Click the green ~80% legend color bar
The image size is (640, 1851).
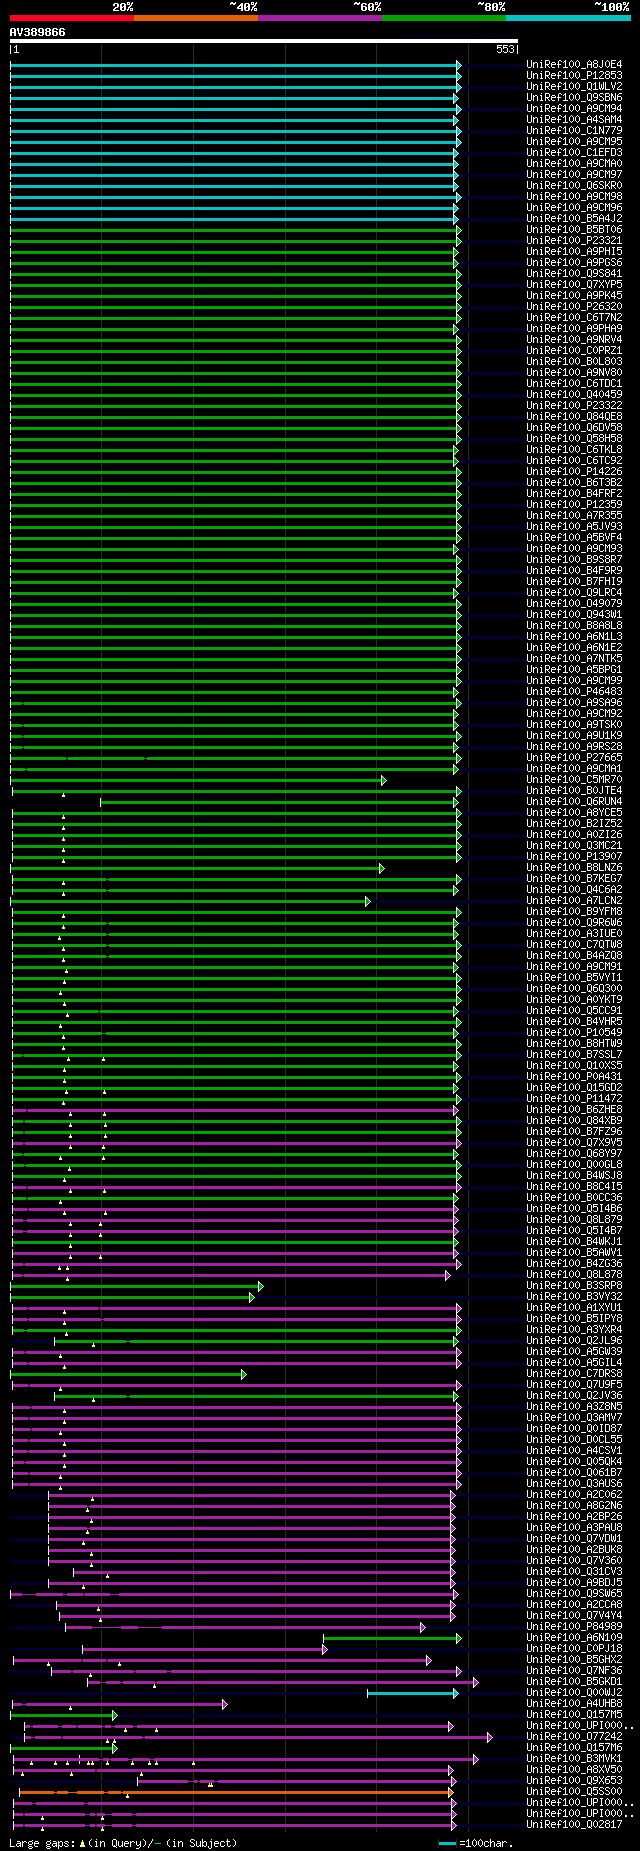click(x=443, y=18)
